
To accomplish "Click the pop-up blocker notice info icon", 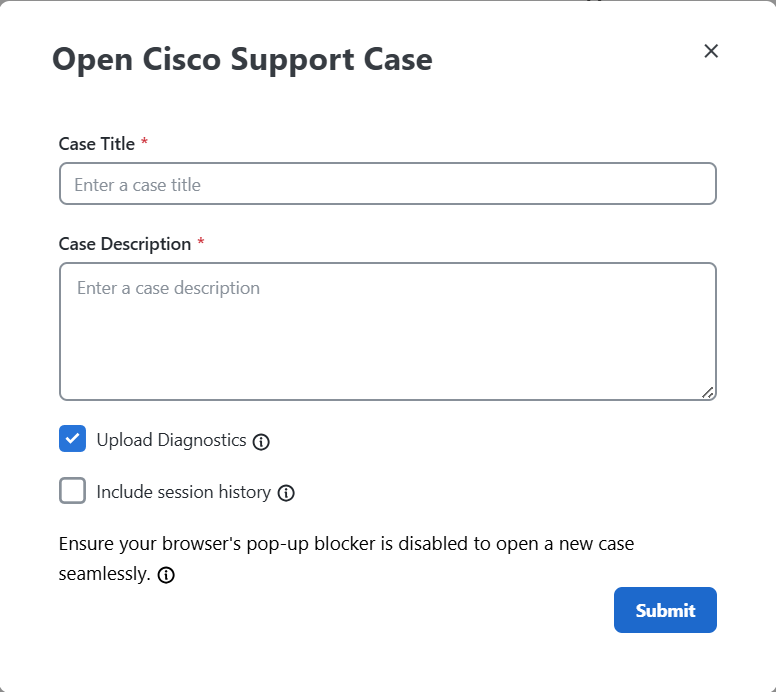I will pyautogui.click(x=167, y=575).
